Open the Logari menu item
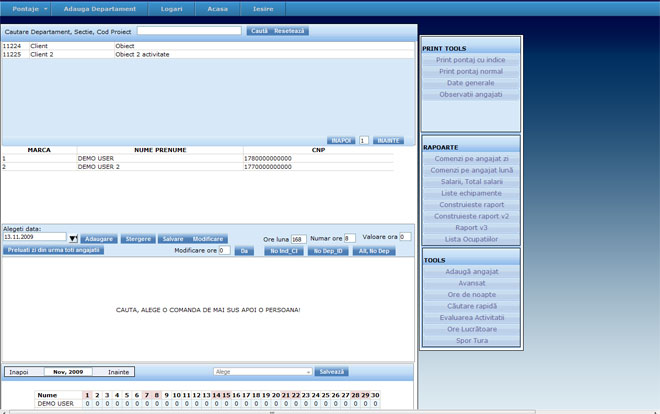The image size is (660, 414). coord(171,9)
